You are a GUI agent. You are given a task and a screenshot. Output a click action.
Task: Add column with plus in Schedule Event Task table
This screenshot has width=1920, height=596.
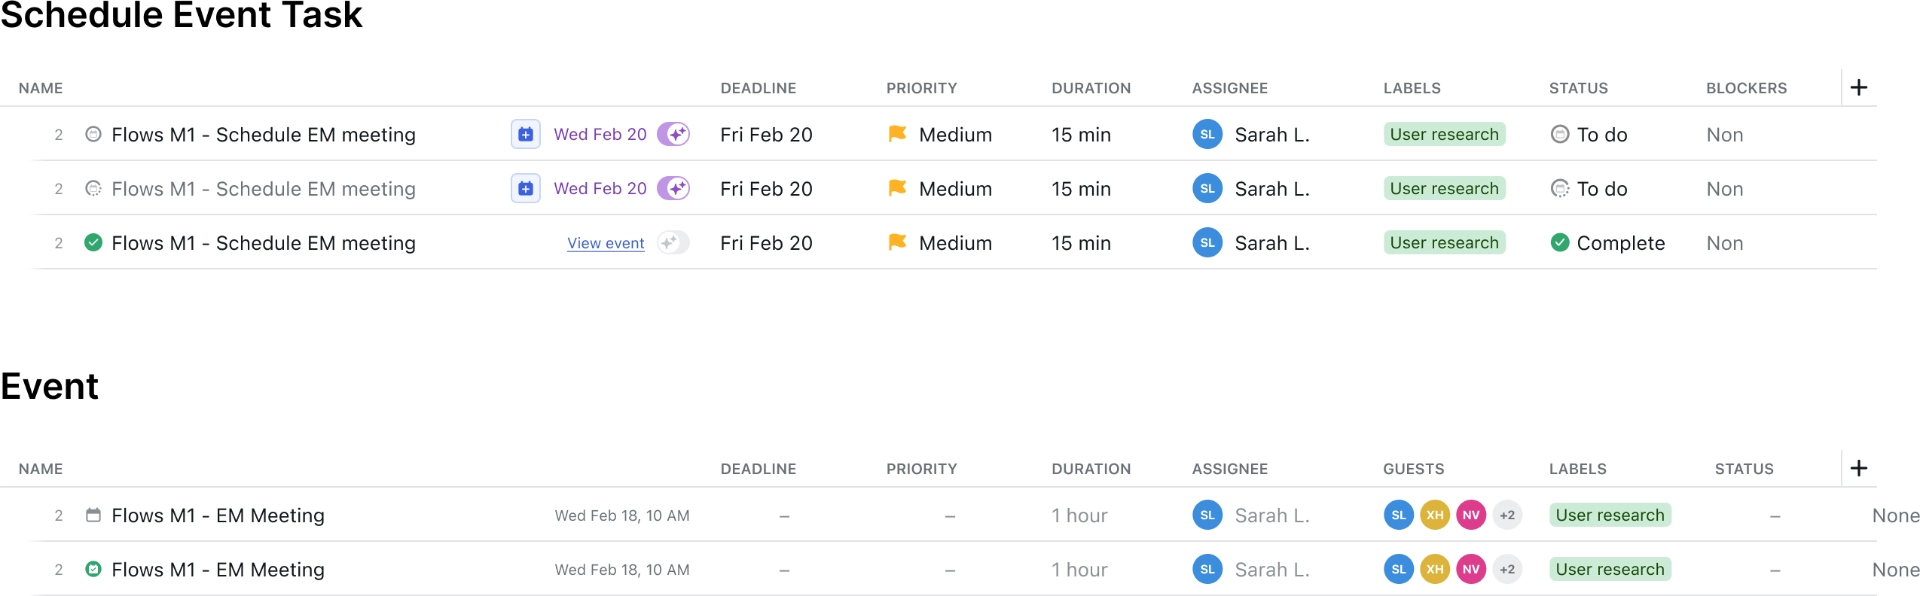[1859, 87]
